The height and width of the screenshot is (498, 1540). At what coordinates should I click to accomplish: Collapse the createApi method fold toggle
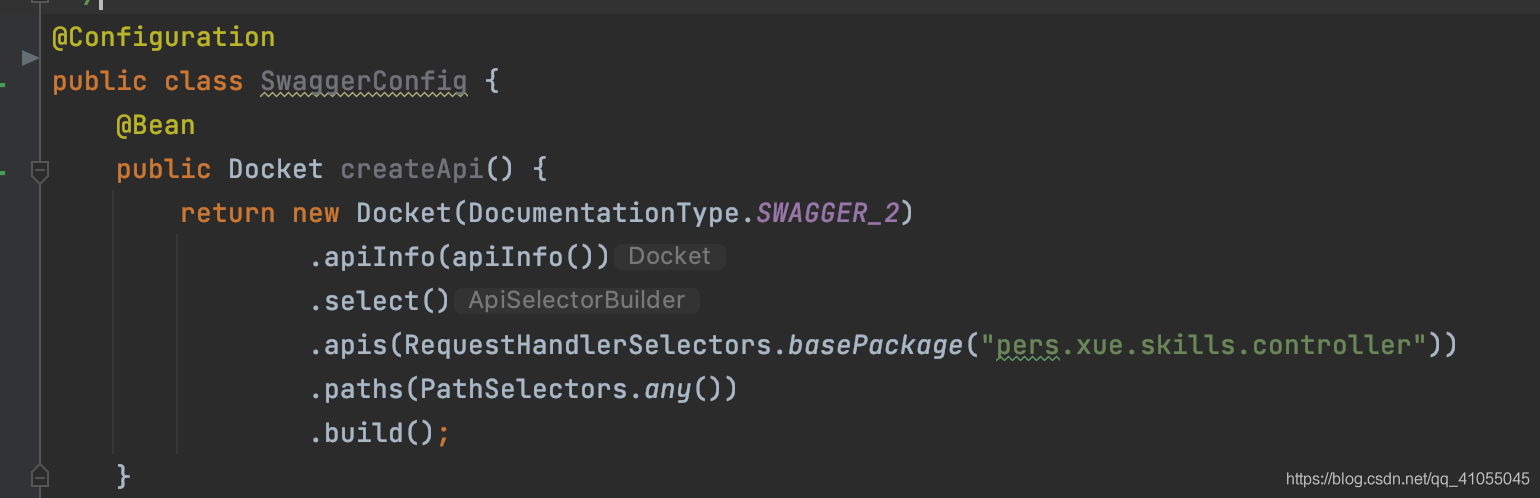39,172
